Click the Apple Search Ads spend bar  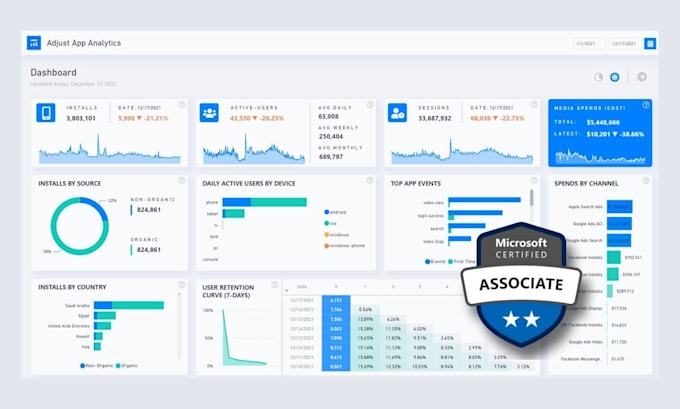[x=619, y=206]
